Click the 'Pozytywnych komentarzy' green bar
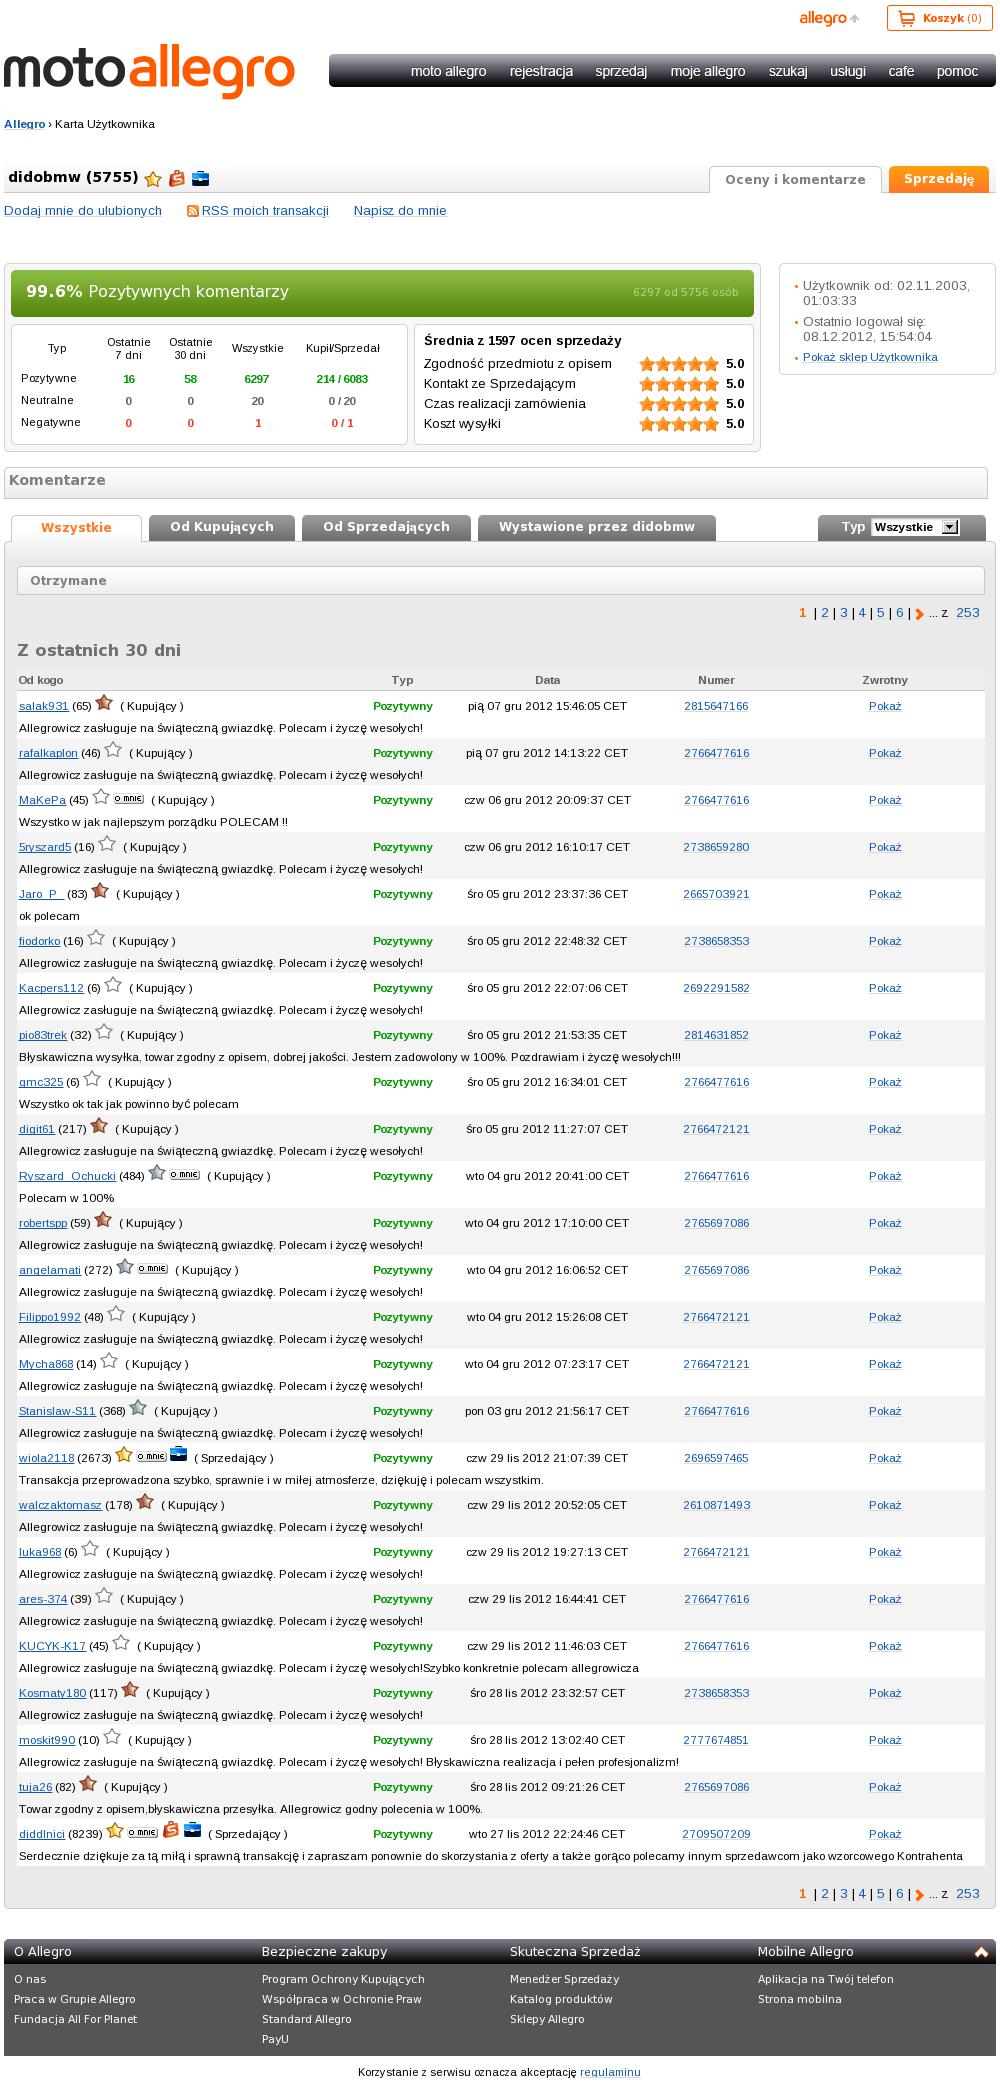This screenshot has height=2092, width=1000. [x=382, y=292]
